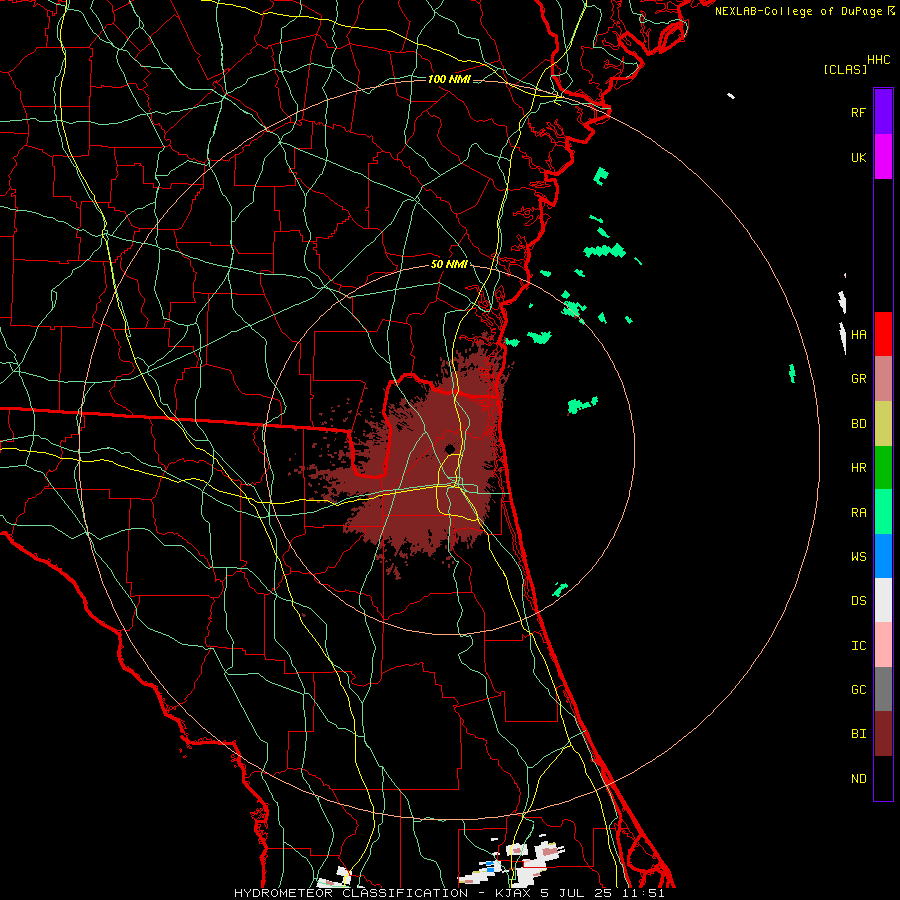Click the 11:51 time stamp
This screenshot has height=900, width=900.
coord(644,893)
